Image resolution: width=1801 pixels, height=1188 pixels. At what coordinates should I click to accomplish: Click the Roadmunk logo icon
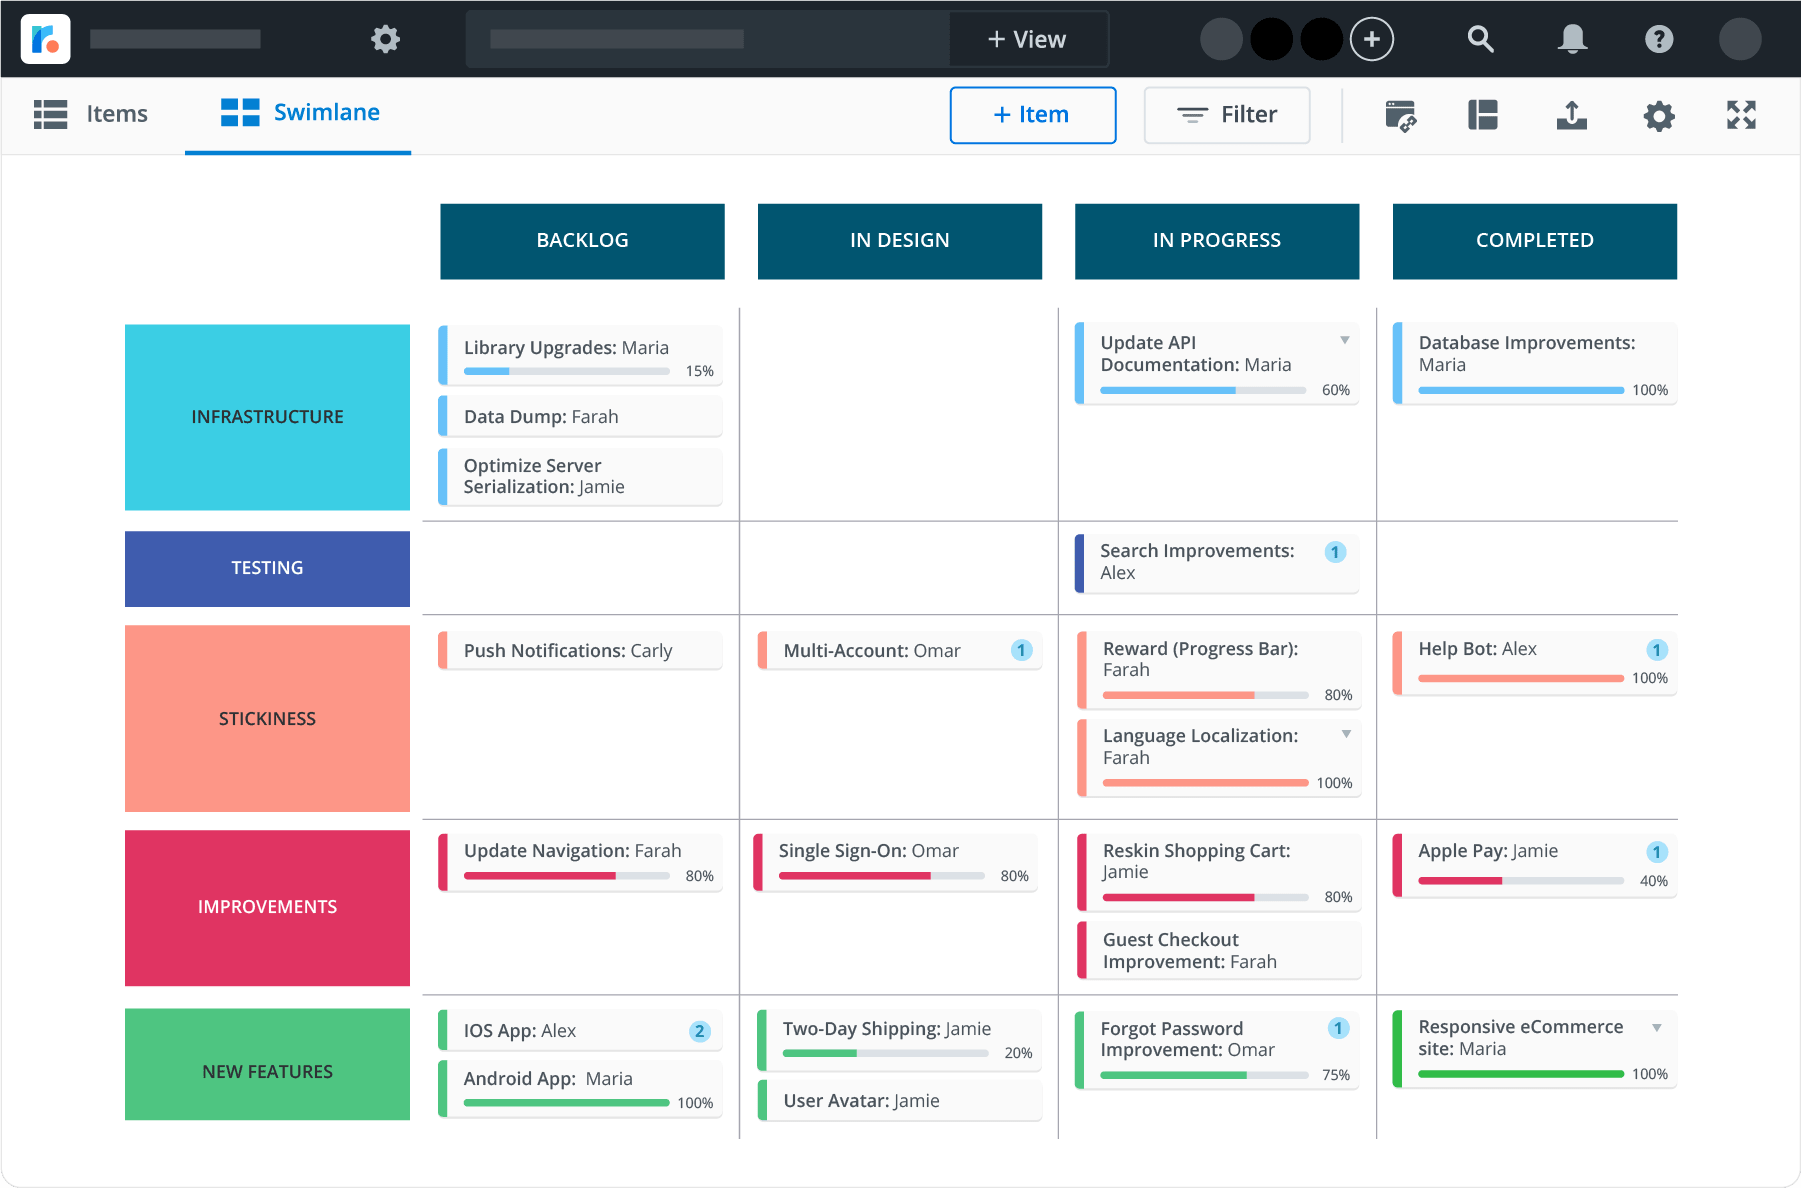45,39
